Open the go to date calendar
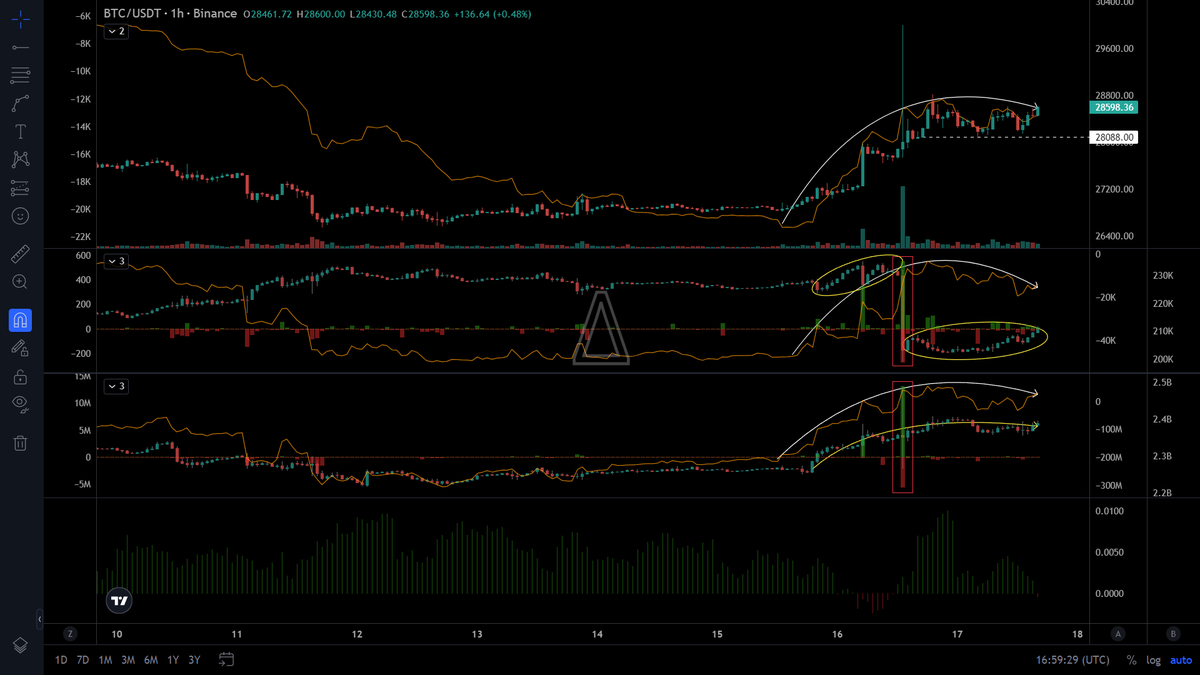This screenshot has width=1200, height=675. pyautogui.click(x=227, y=659)
